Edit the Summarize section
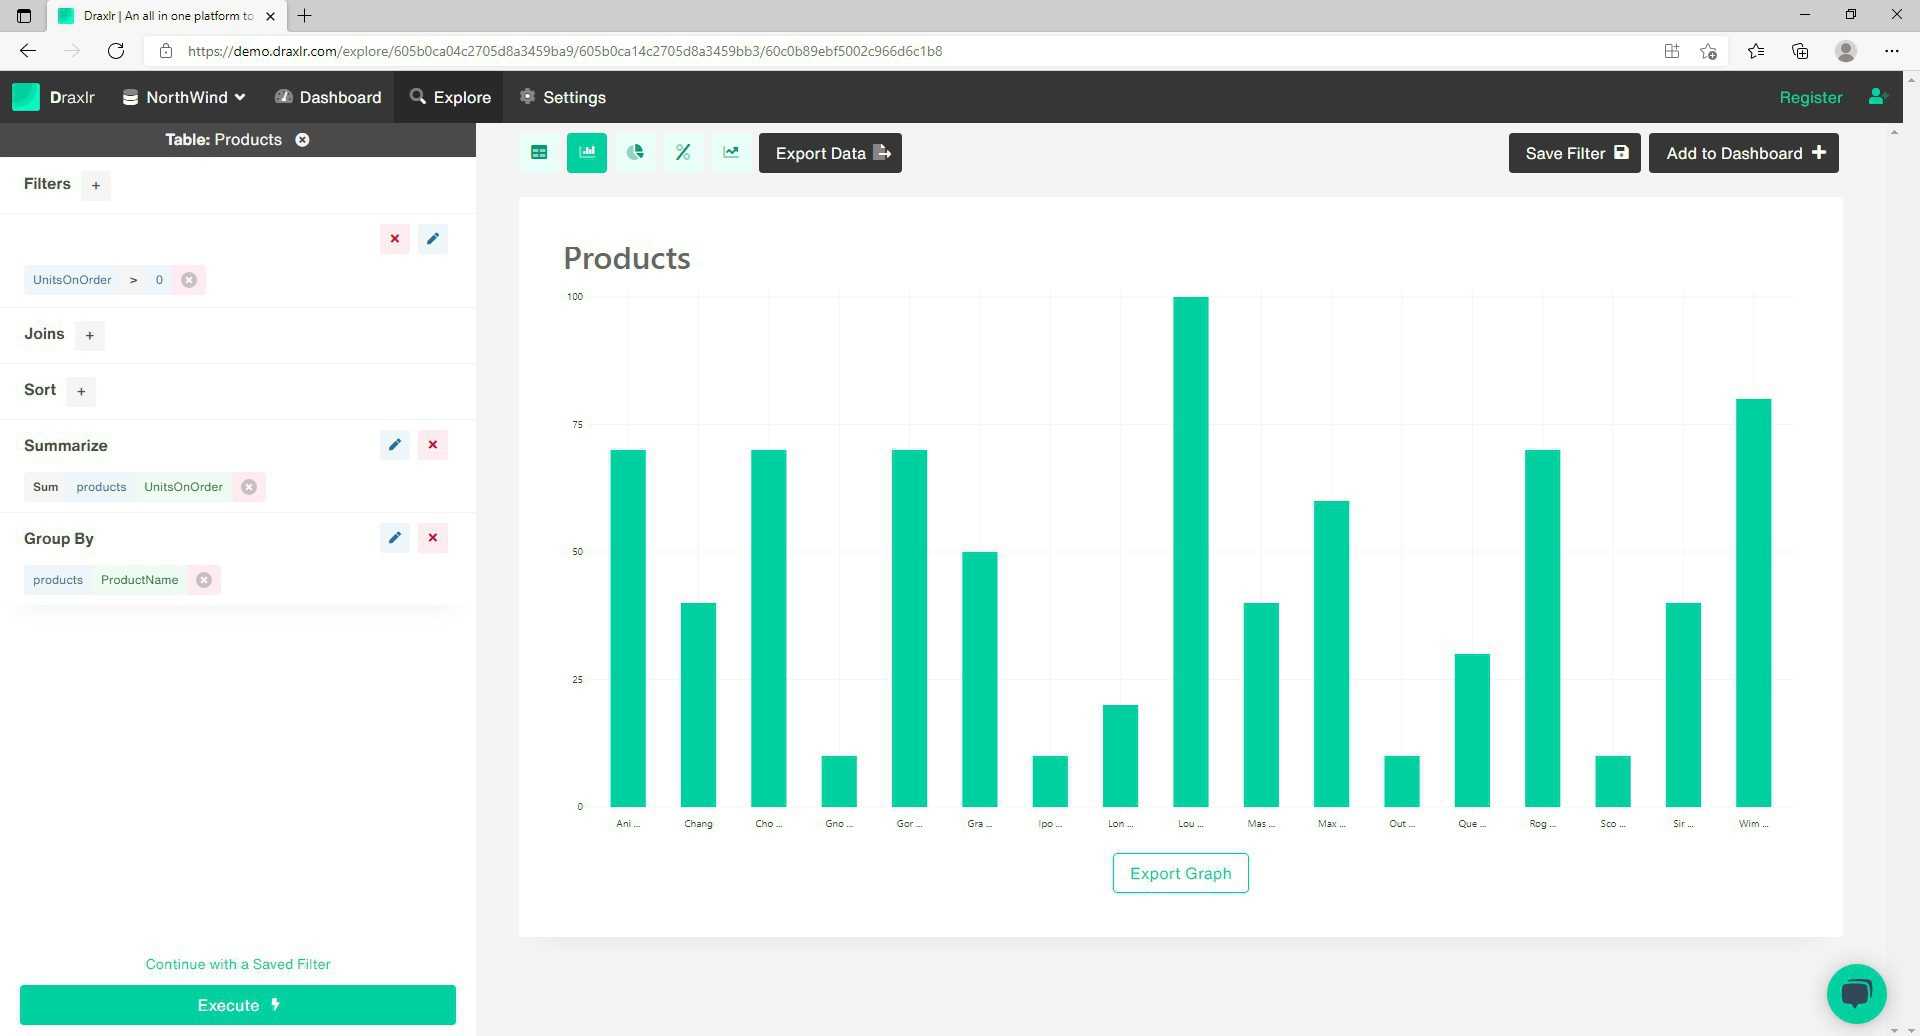The height and width of the screenshot is (1036, 1920). [x=395, y=445]
